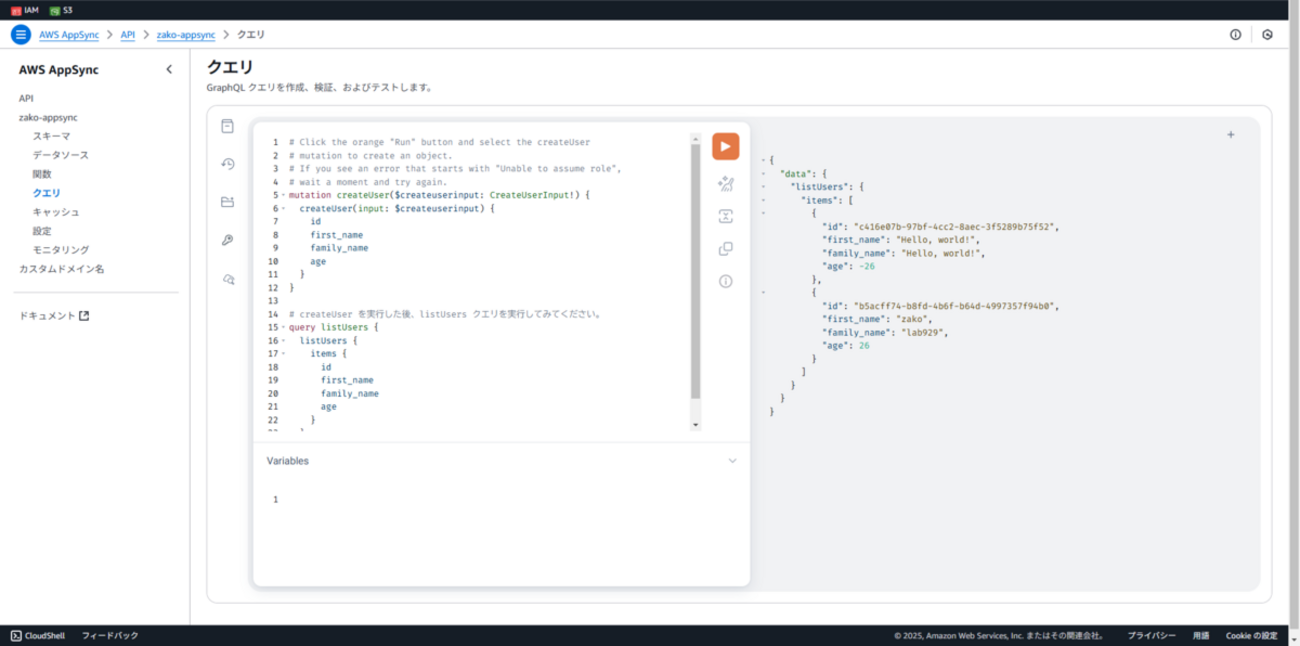Select データソース in the side navigation
Image resolution: width=1300 pixels, height=646 pixels.
click(60, 155)
